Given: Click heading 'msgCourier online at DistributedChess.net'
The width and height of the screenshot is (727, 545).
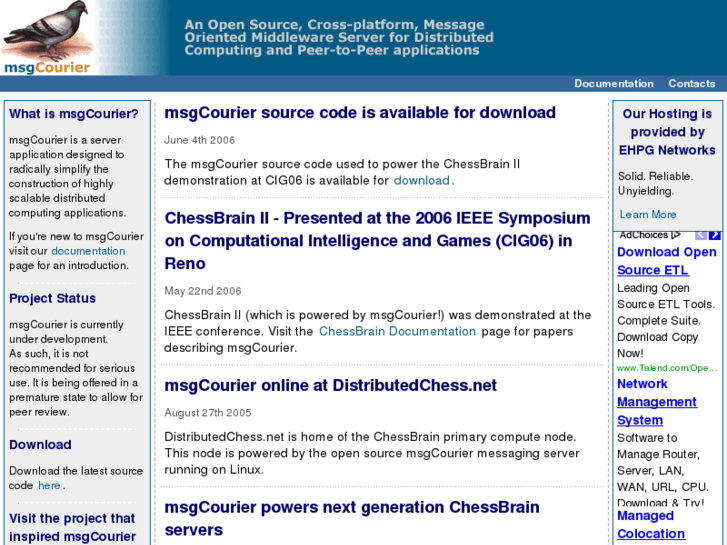Looking at the screenshot, I should [x=331, y=385].
